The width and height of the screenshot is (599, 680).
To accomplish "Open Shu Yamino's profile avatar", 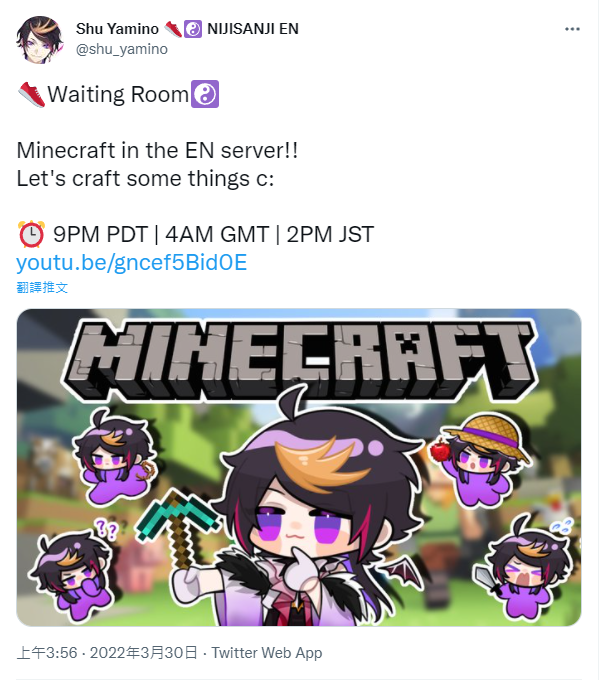I will click(x=40, y=40).
